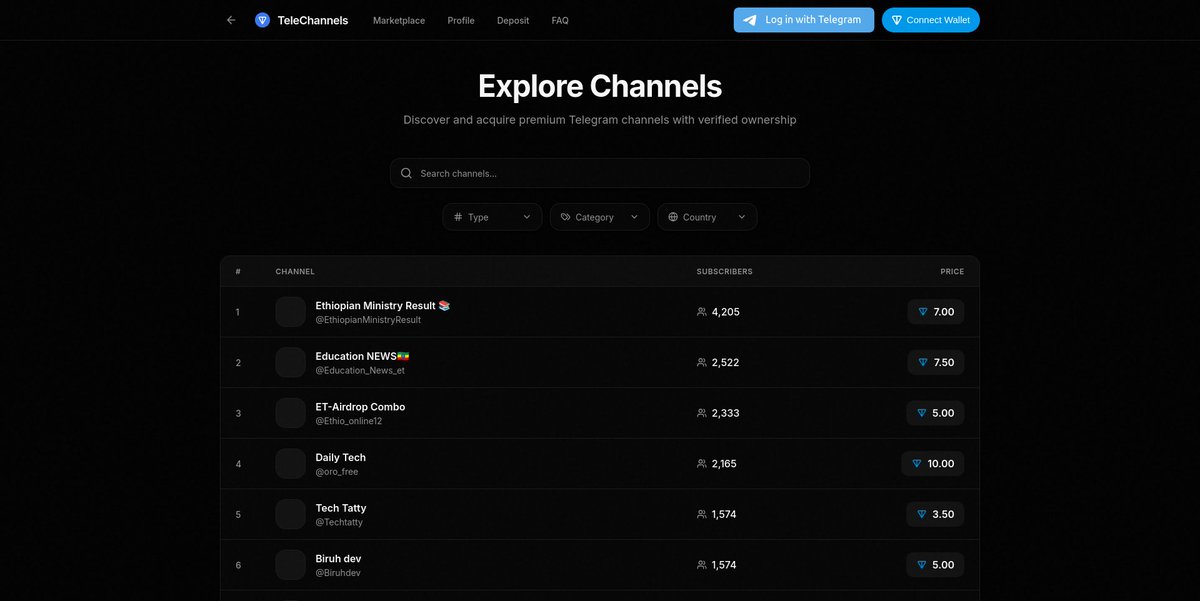This screenshot has height=601, width=1200.
Task: Click the 7.50 TON price button
Action: coord(936,363)
